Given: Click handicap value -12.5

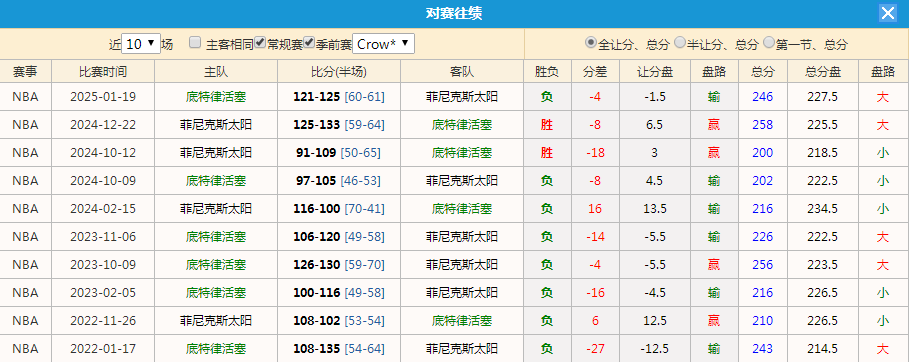Looking at the screenshot, I should (x=655, y=349).
